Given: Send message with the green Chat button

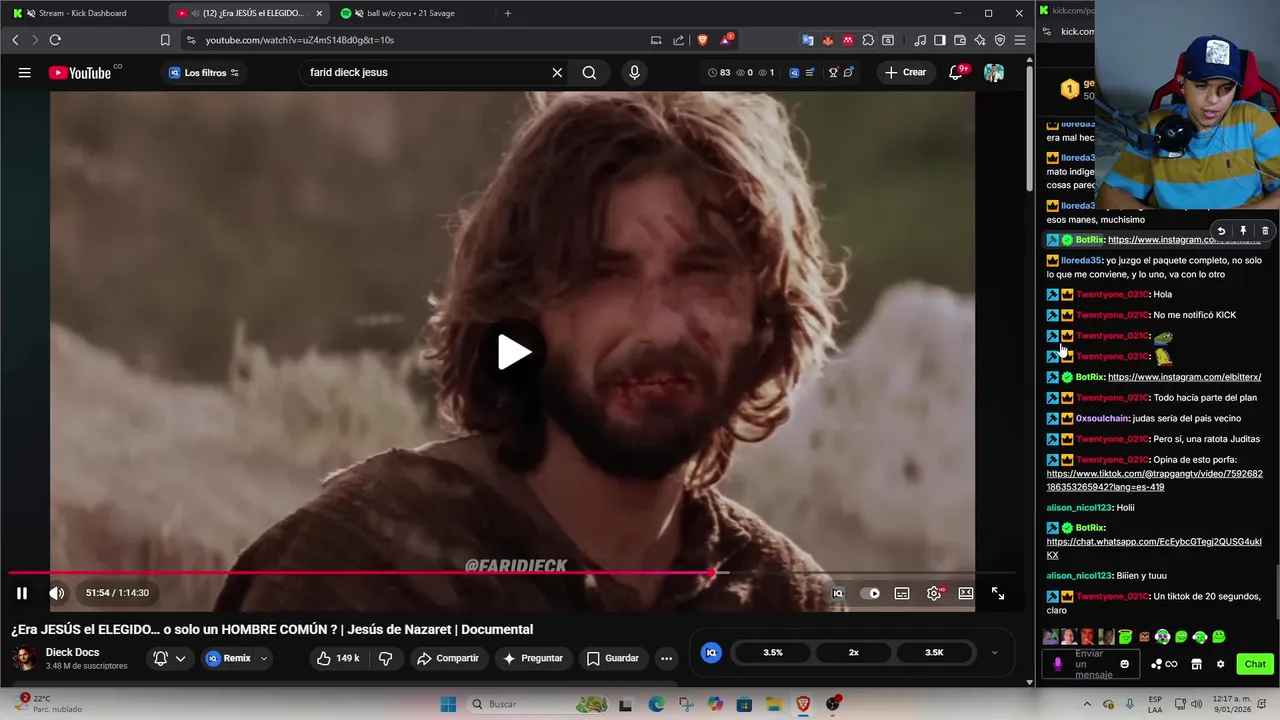Looking at the screenshot, I should (1255, 664).
